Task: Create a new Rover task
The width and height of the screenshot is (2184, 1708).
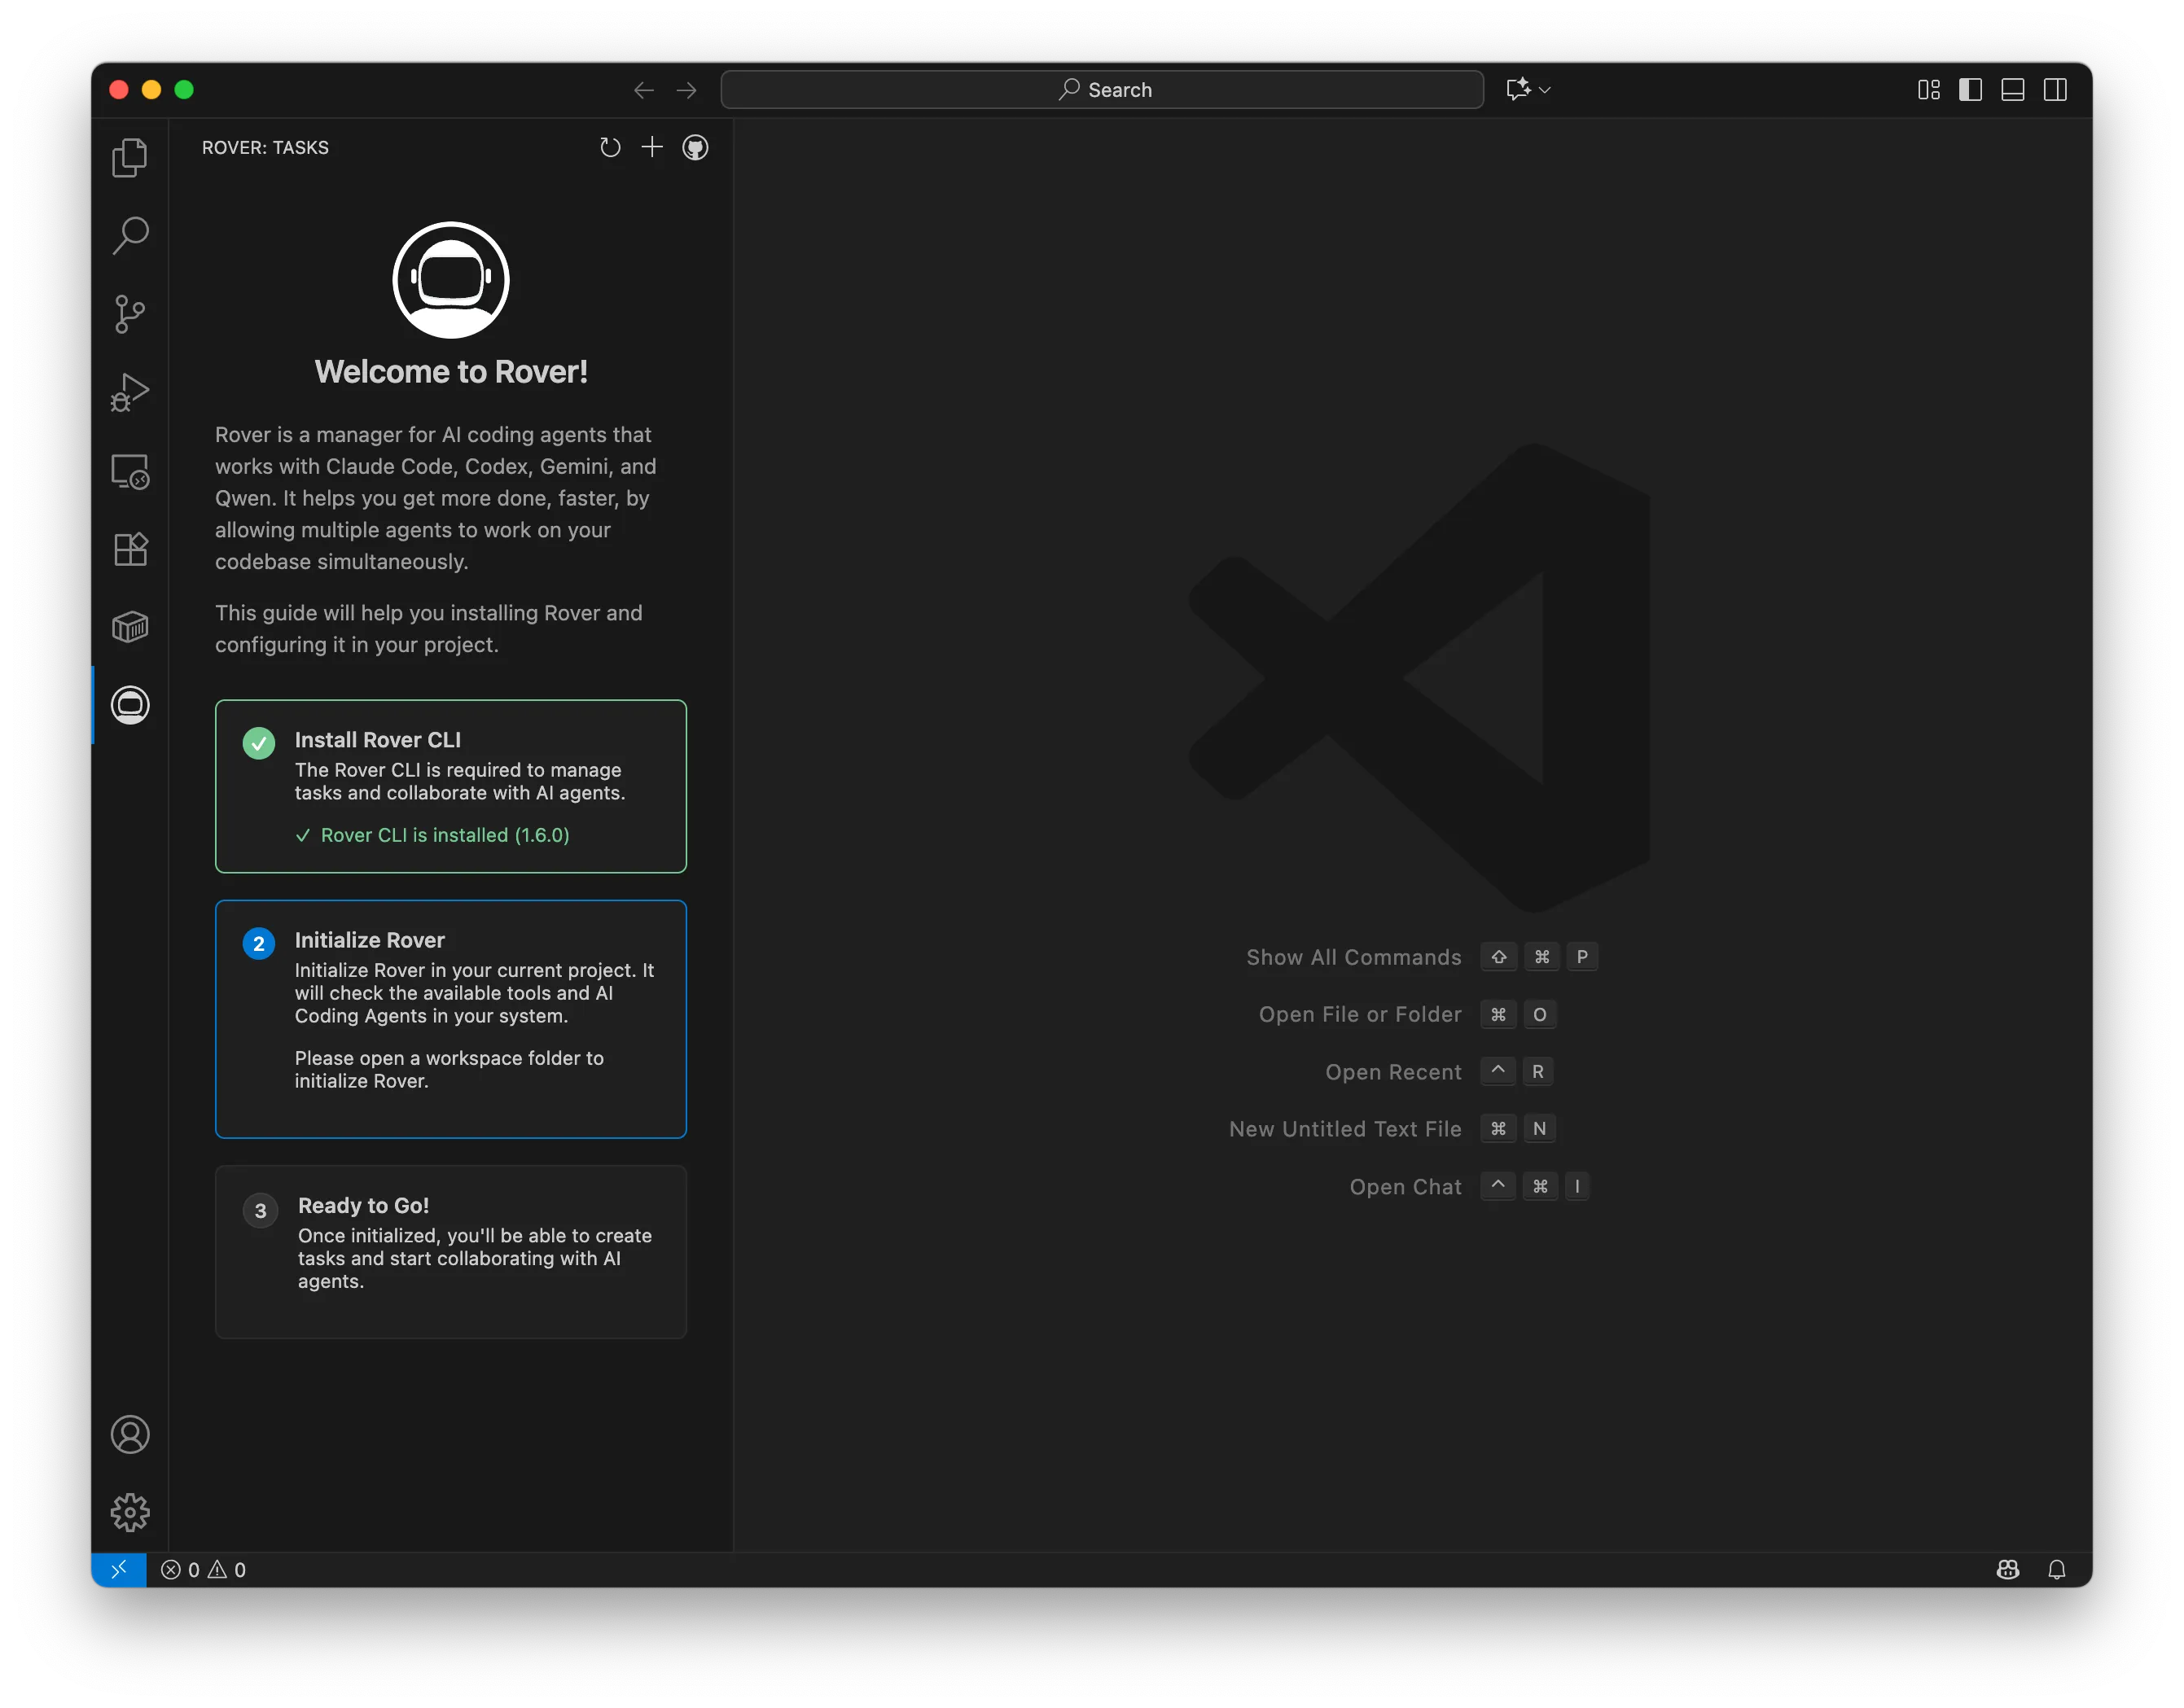Action: point(652,147)
